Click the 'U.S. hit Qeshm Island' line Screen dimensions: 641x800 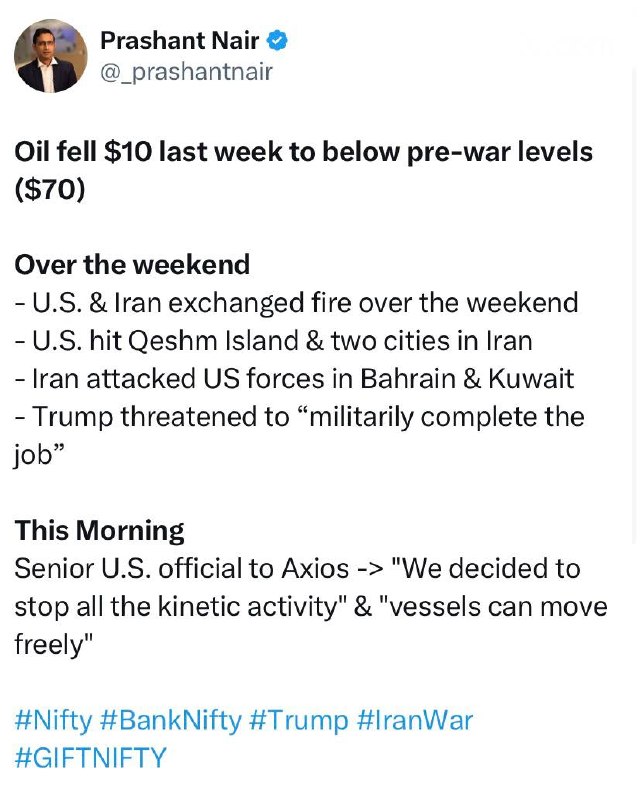(x=274, y=341)
